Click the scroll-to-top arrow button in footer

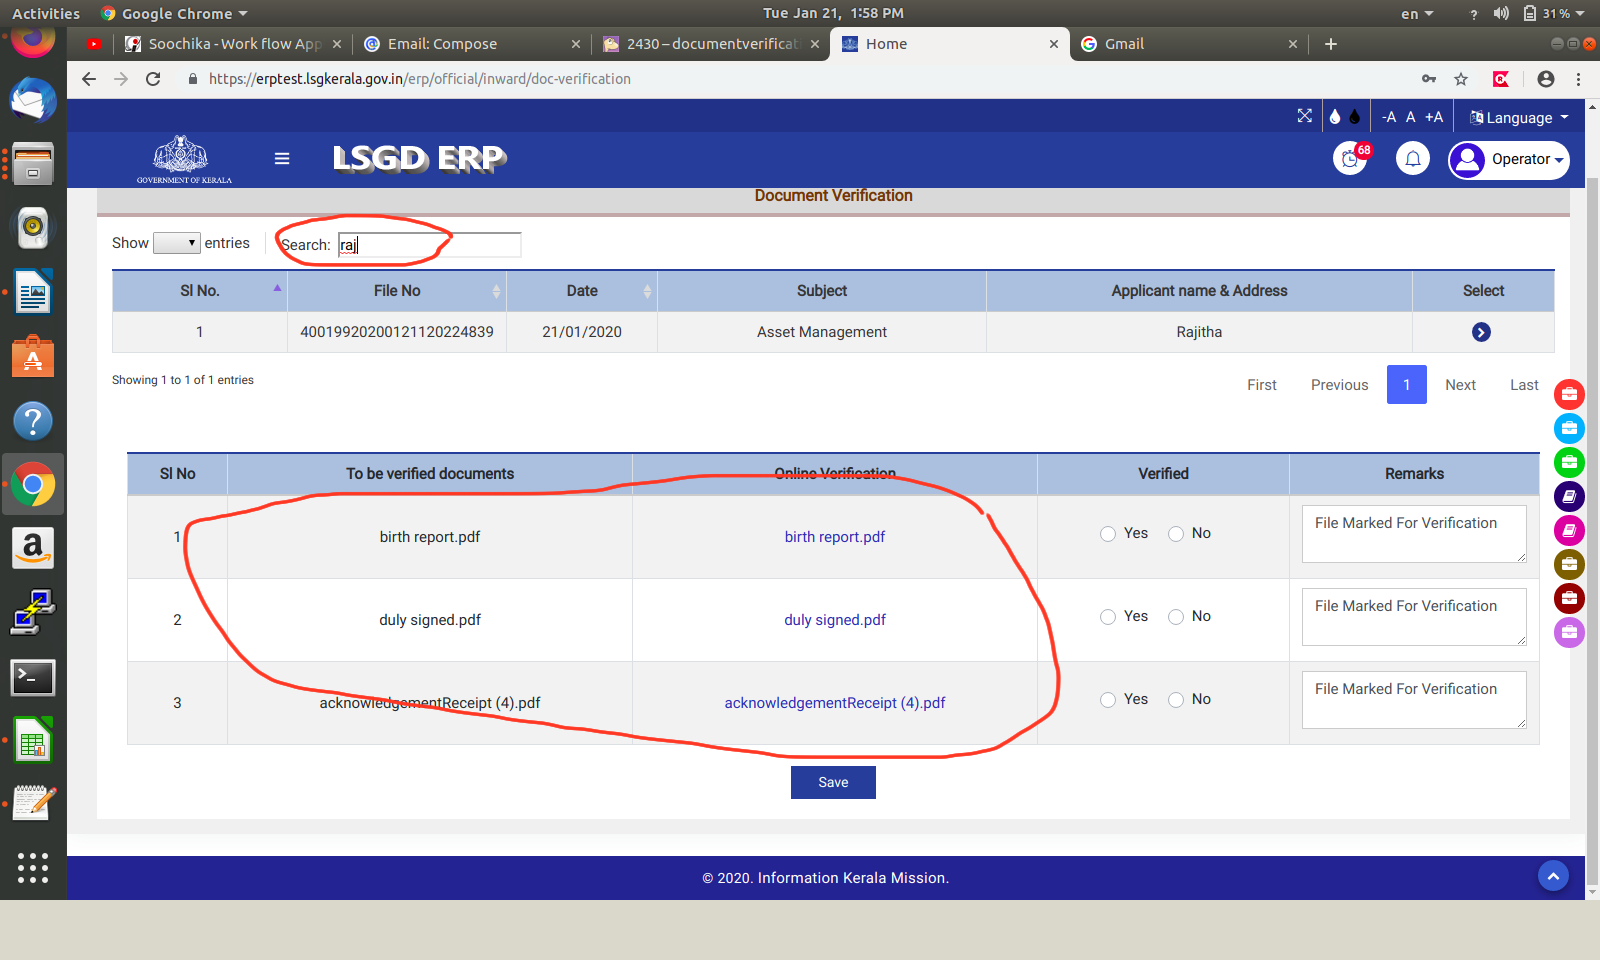pyautogui.click(x=1552, y=877)
